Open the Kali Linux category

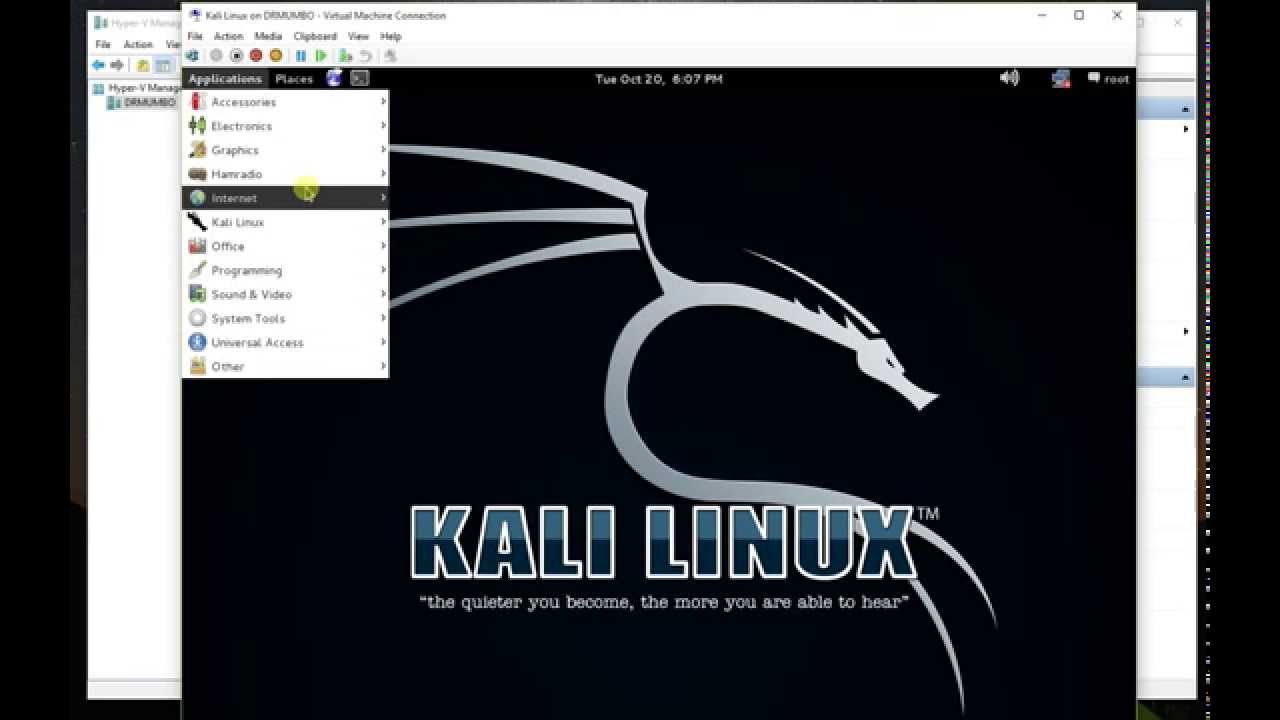click(x=285, y=222)
